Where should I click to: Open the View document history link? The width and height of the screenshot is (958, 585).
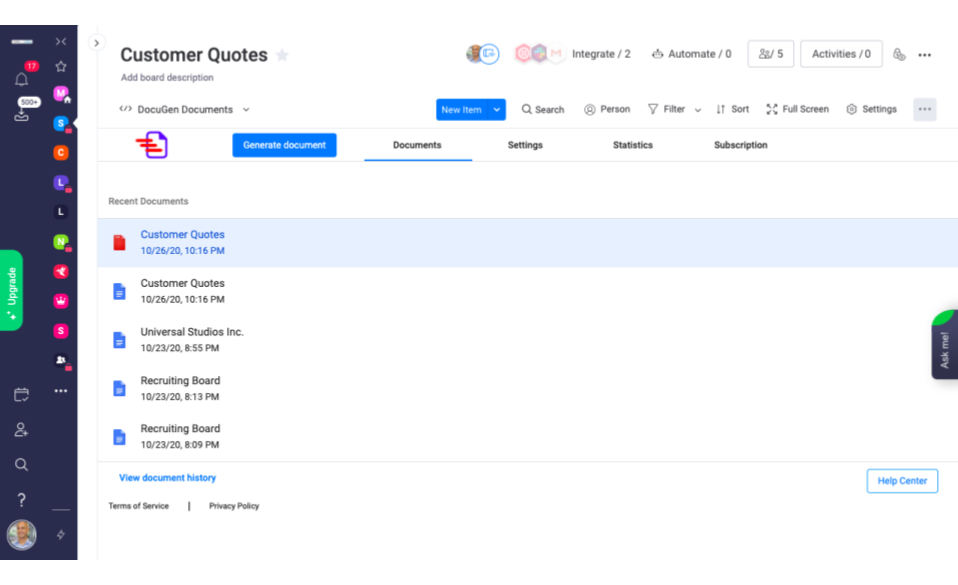pos(167,478)
